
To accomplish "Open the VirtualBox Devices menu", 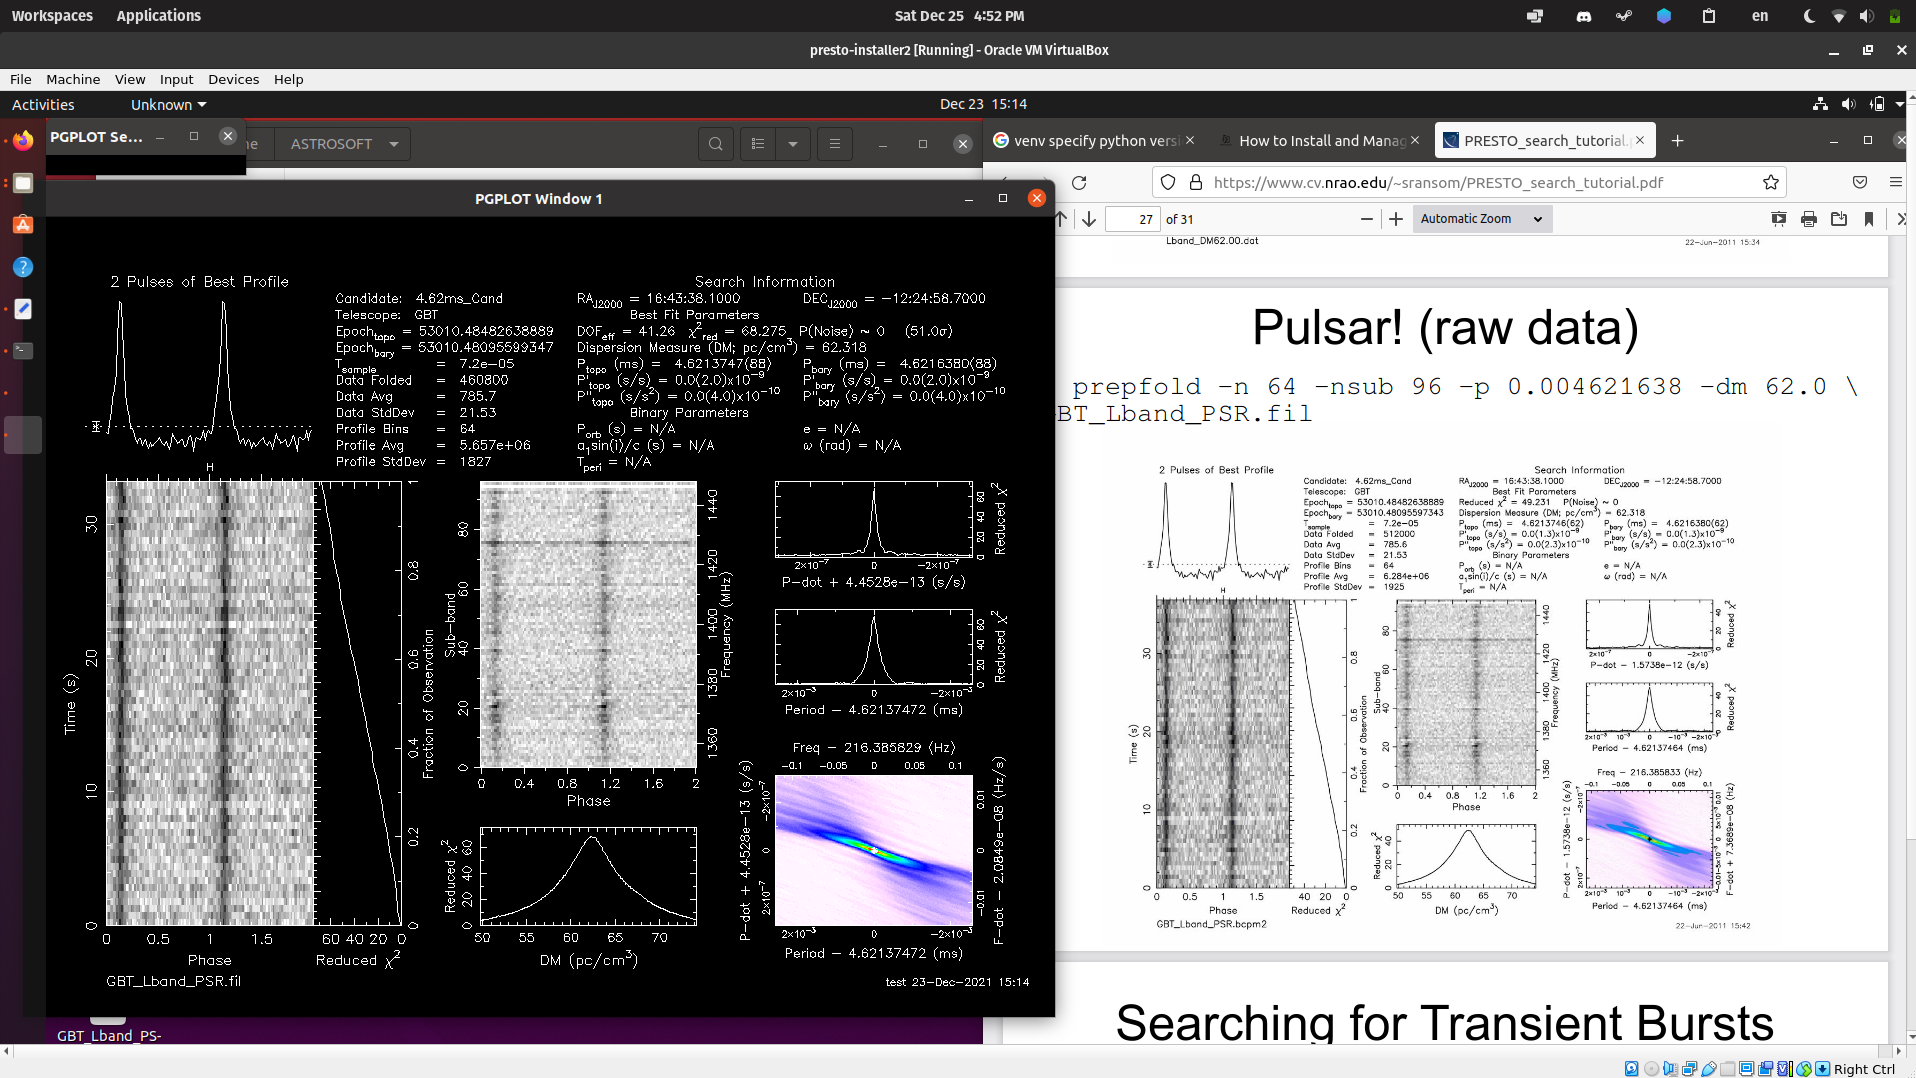I will pyautogui.click(x=233, y=79).
